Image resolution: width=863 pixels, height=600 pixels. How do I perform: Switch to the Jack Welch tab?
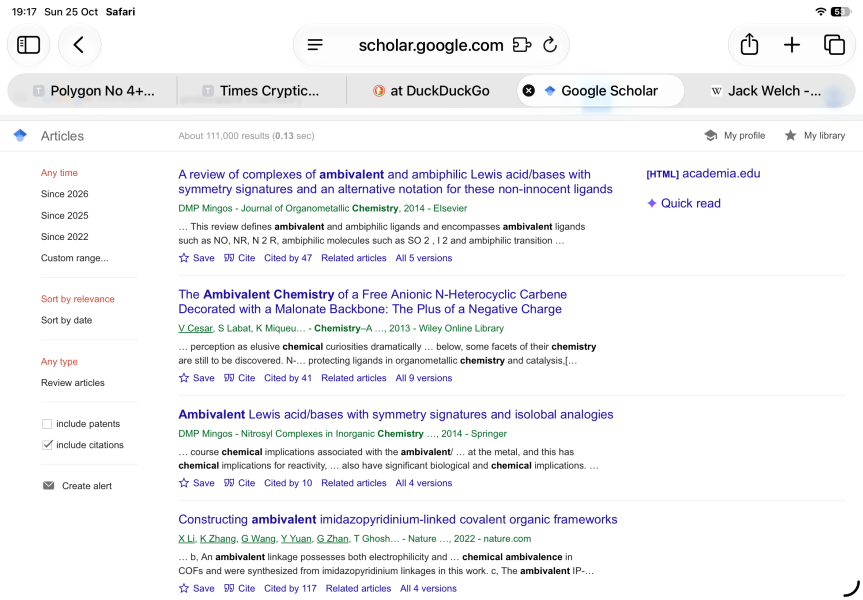coord(767,91)
